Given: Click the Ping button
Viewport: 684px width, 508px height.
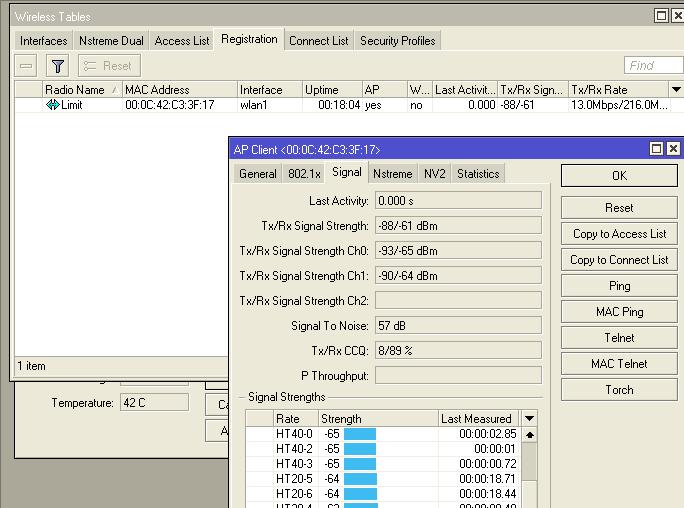Looking at the screenshot, I should click(619, 286).
